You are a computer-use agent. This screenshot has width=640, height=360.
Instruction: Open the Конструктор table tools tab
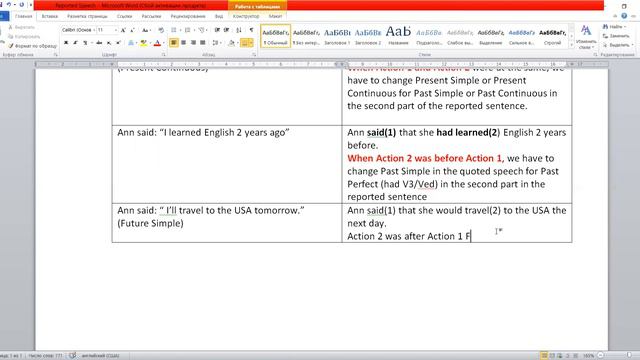[x=246, y=16]
